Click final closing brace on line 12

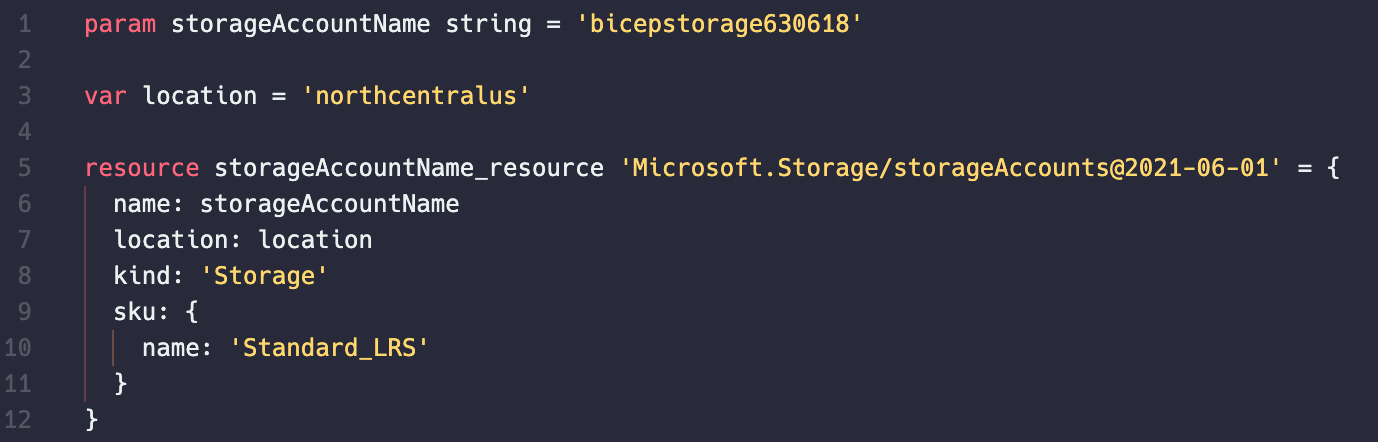pos(92,420)
